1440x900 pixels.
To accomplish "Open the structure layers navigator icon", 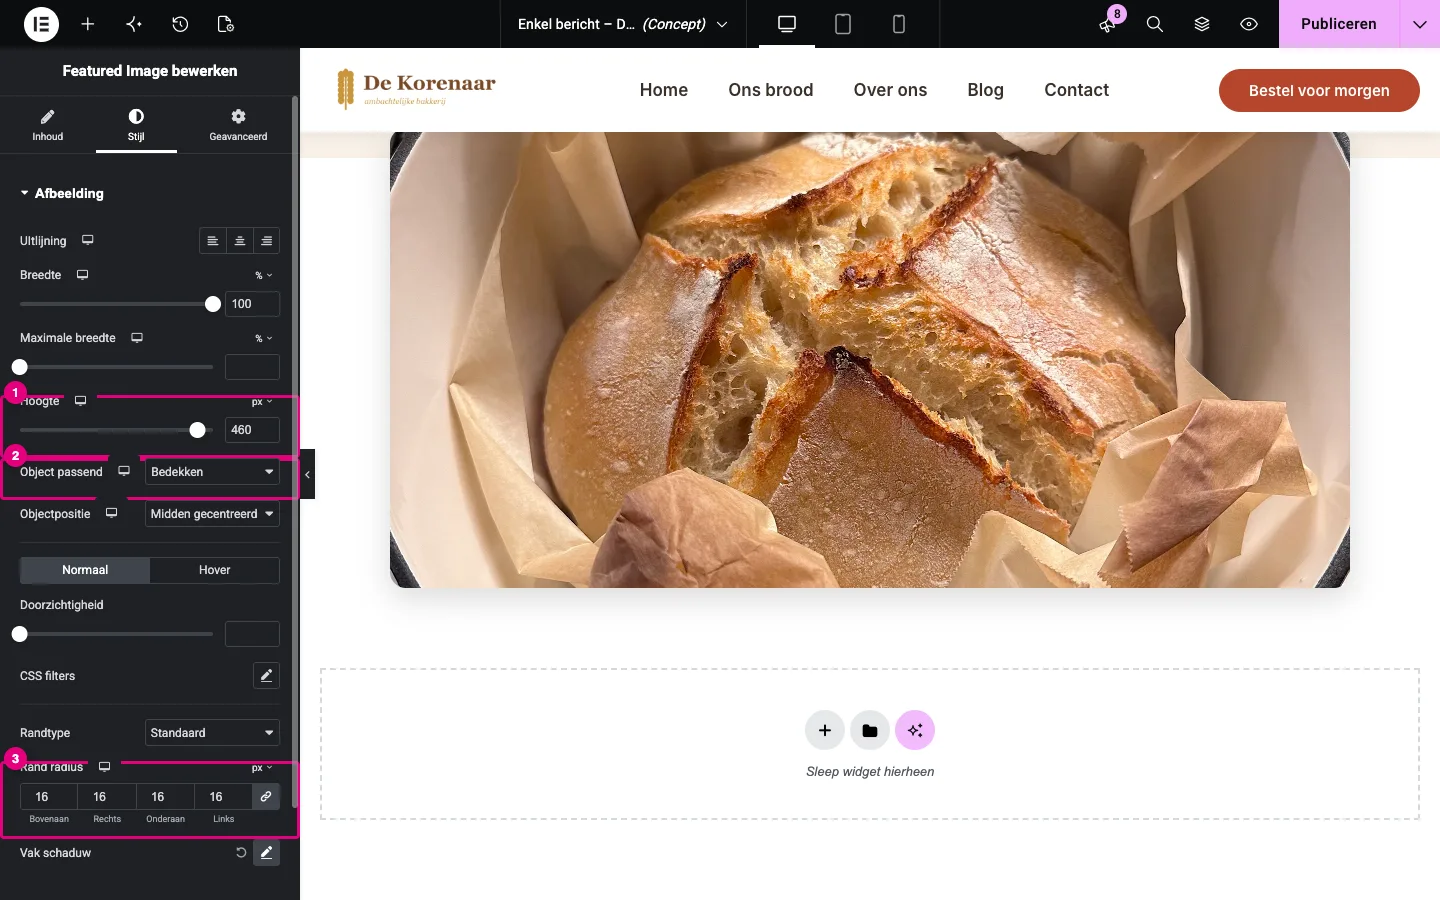I will [1202, 24].
